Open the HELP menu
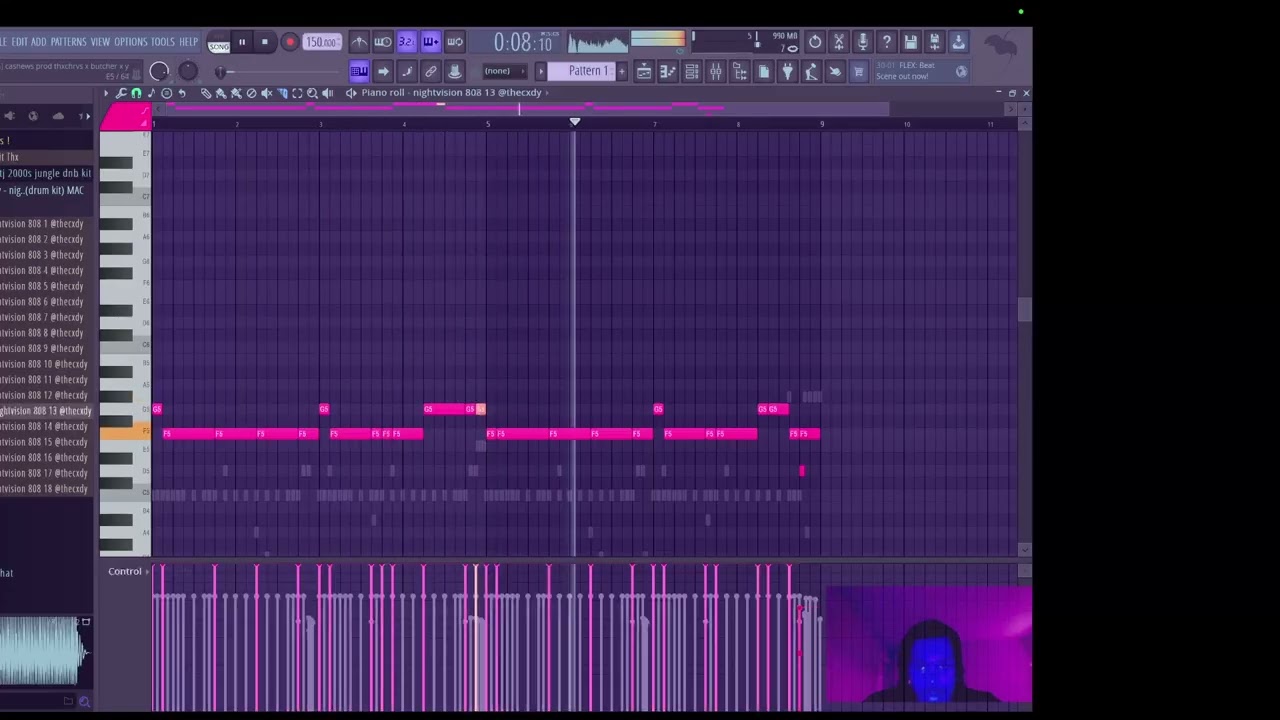Viewport: 1280px width, 720px height. coord(189,42)
